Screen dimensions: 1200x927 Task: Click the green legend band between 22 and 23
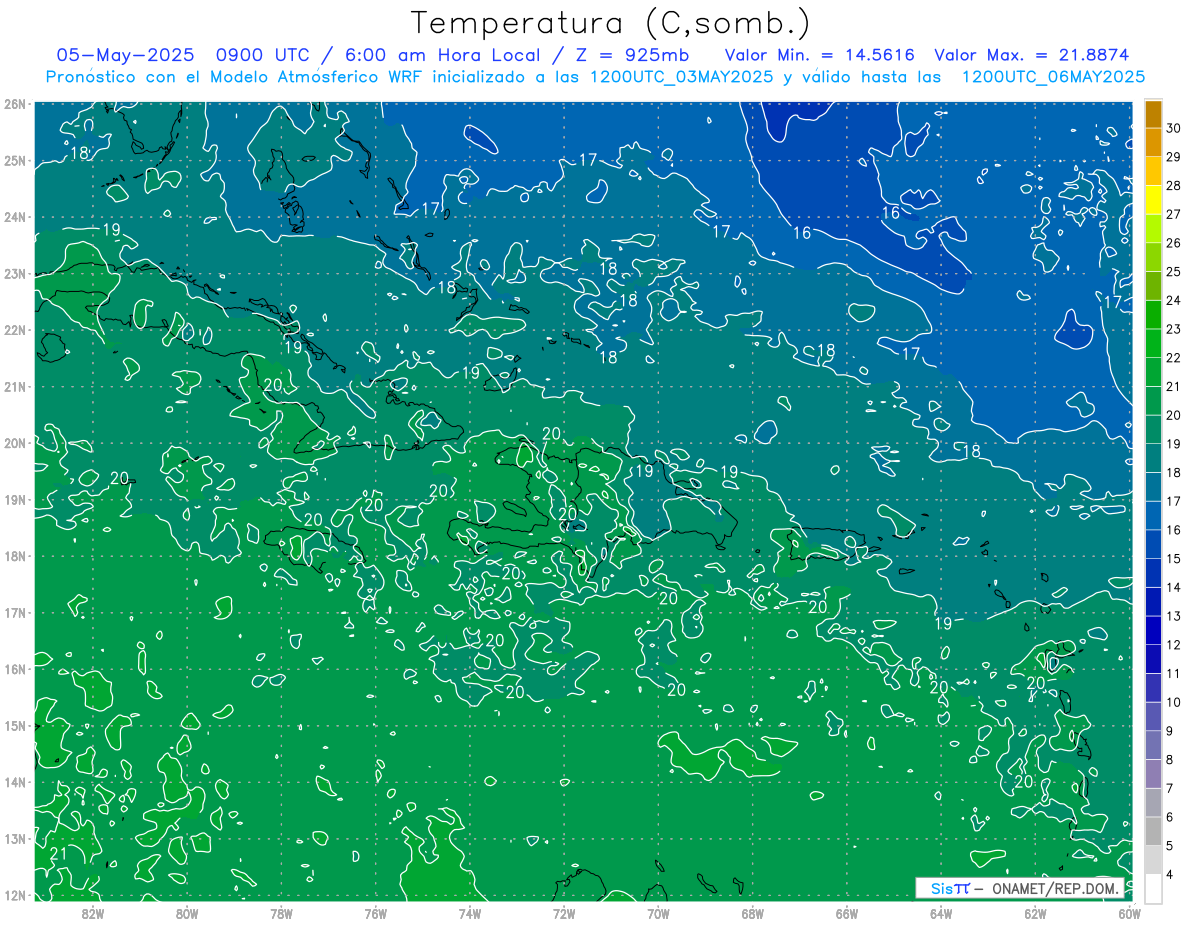pyautogui.click(x=1153, y=343)
